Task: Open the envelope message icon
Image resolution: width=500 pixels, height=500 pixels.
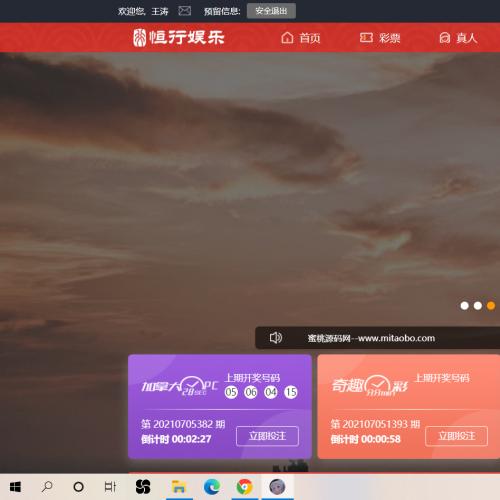Action: point(184,11)
